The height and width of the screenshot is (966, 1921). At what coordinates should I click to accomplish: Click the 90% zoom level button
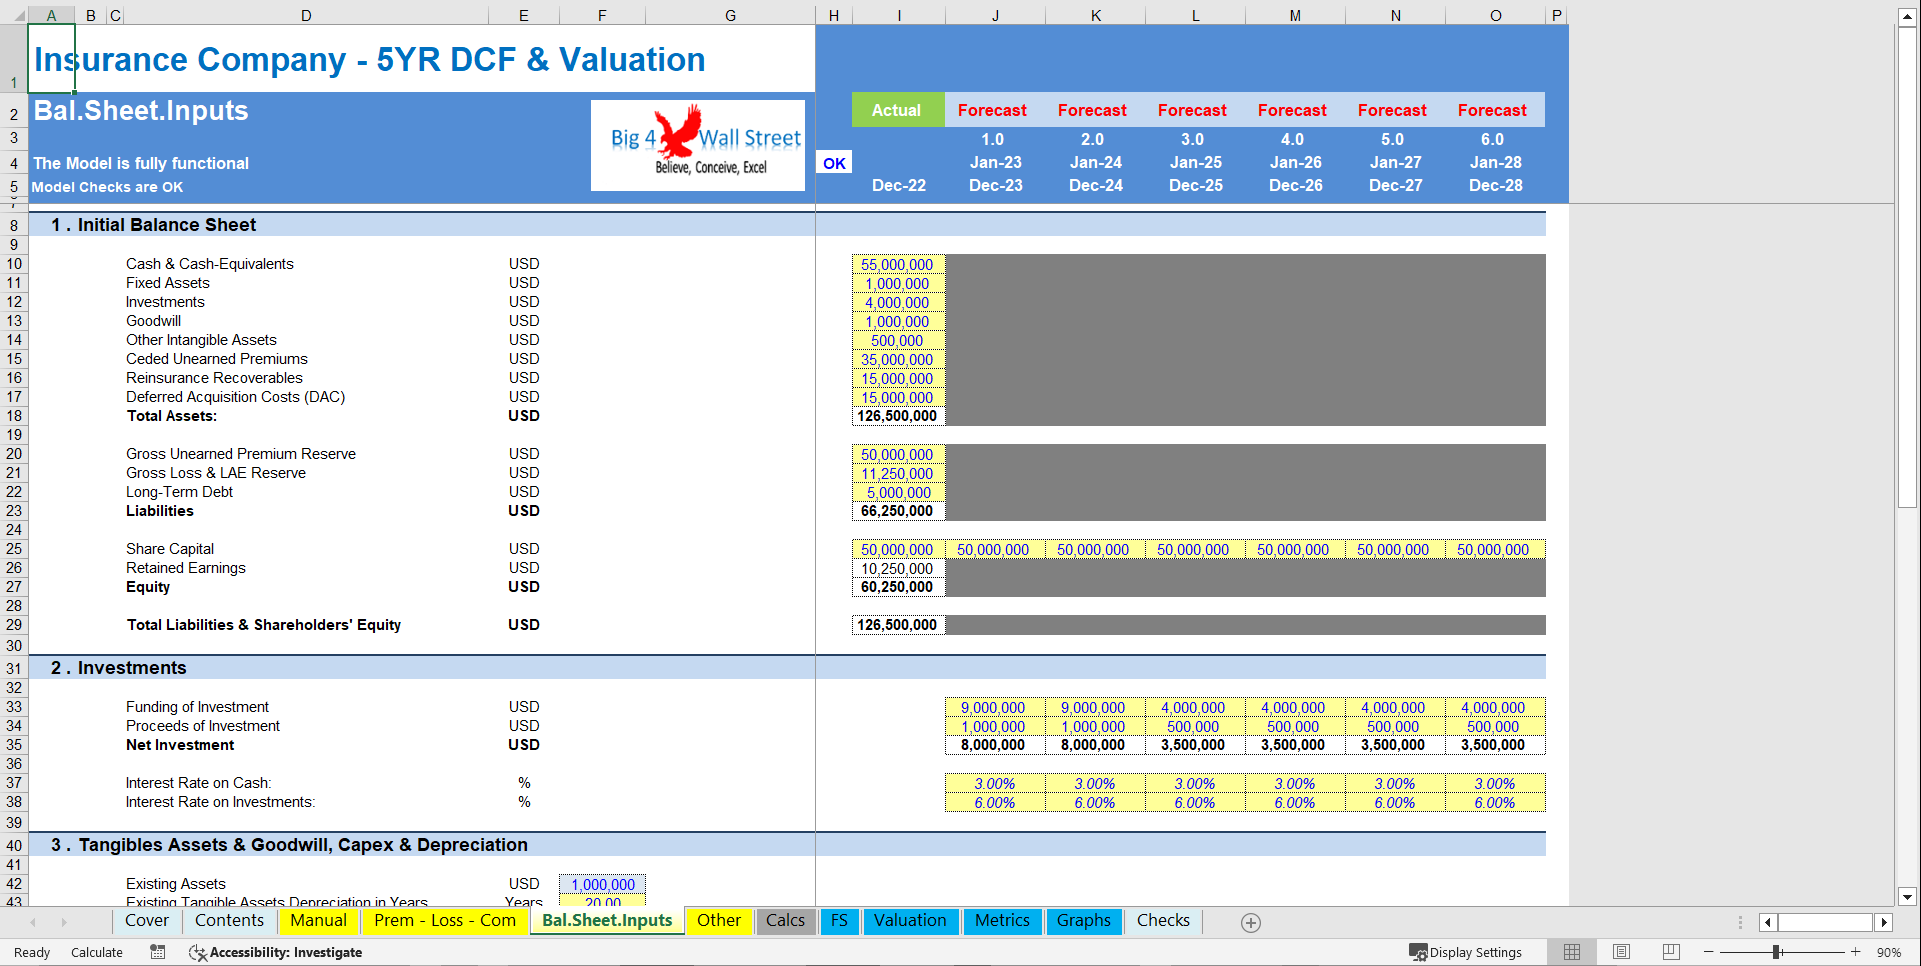click(1890, 952)
